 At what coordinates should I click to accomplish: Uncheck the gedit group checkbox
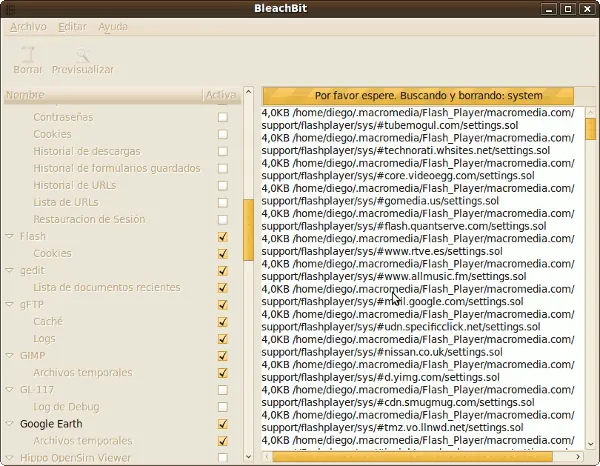coord(223,271)
